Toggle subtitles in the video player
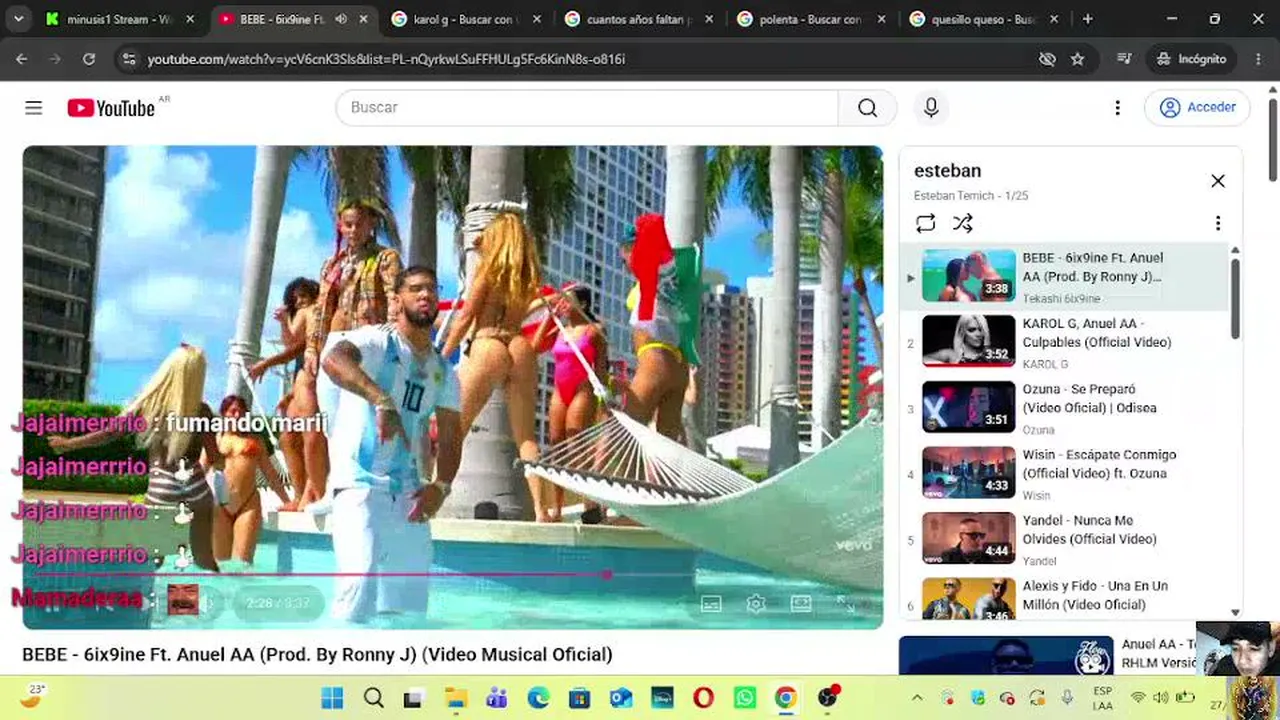The width and height of the screenshot is (1280, 720). (x=711, y=603)
